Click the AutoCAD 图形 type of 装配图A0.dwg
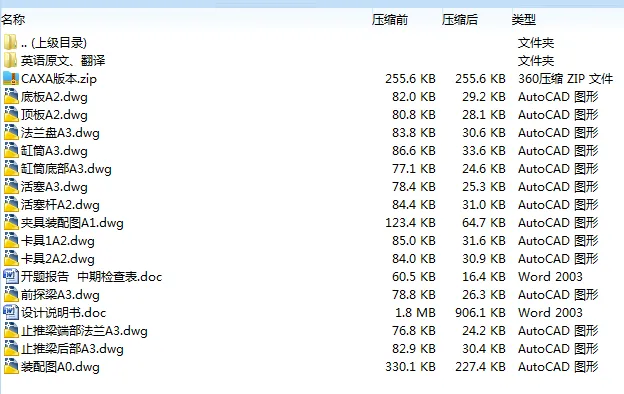This screenshot has width=624, height=394. click(x=558, y=367)
